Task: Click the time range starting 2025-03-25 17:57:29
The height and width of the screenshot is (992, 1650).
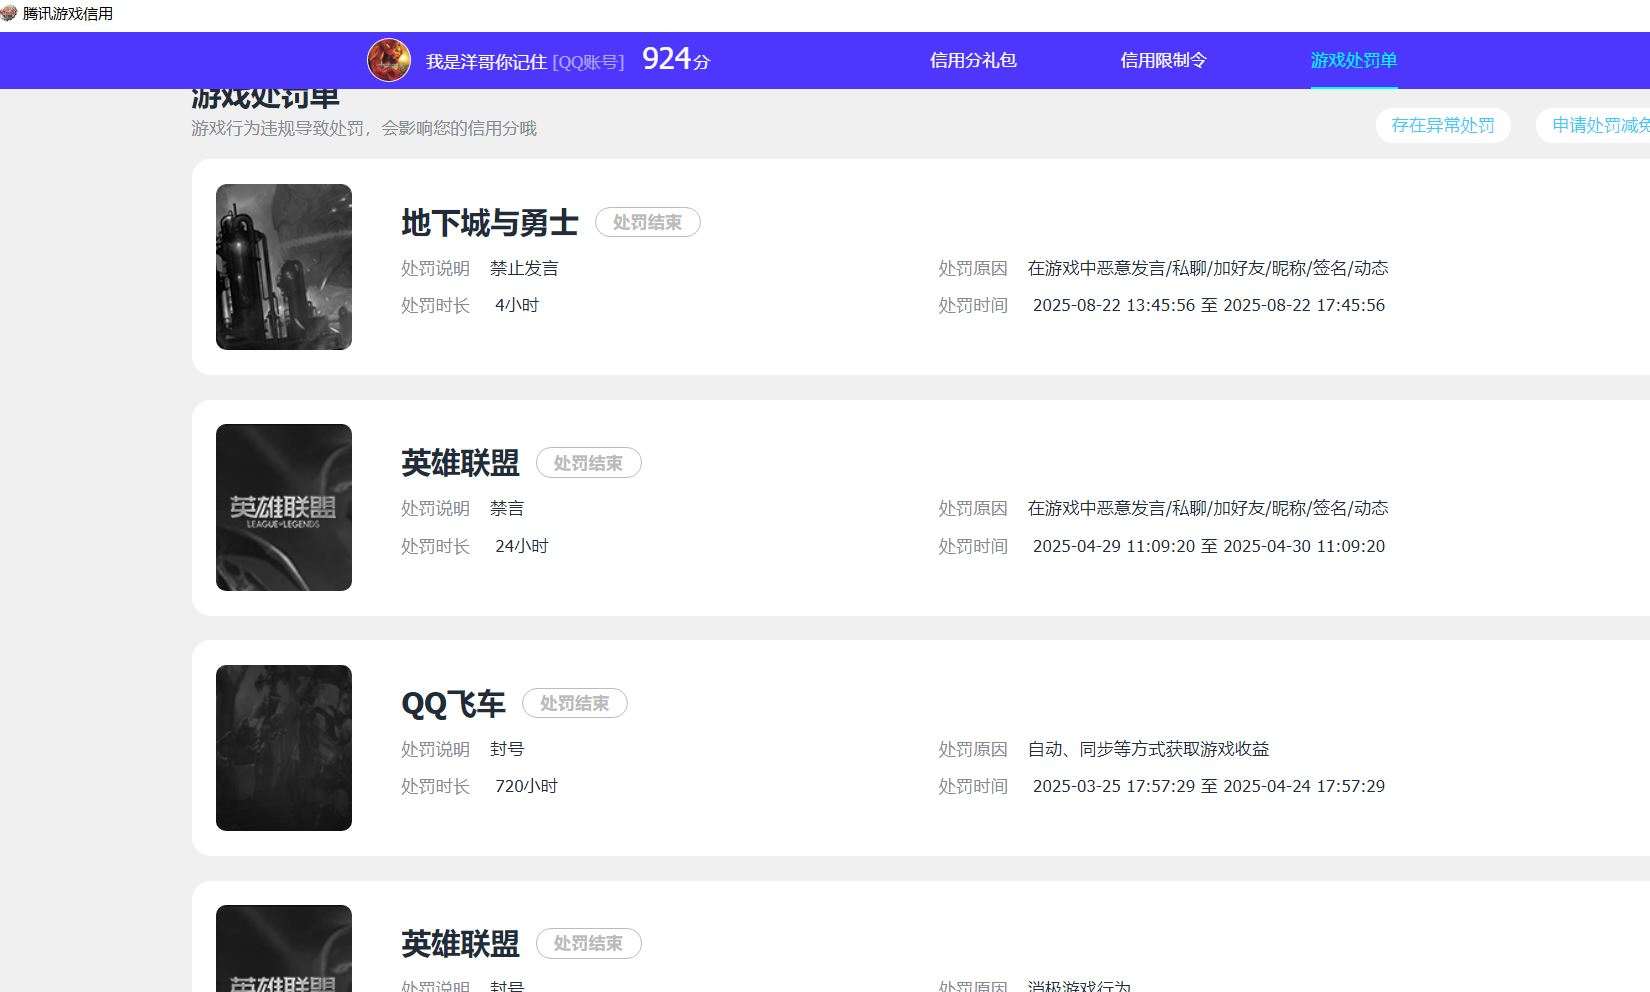Action: click(1209, 786)
